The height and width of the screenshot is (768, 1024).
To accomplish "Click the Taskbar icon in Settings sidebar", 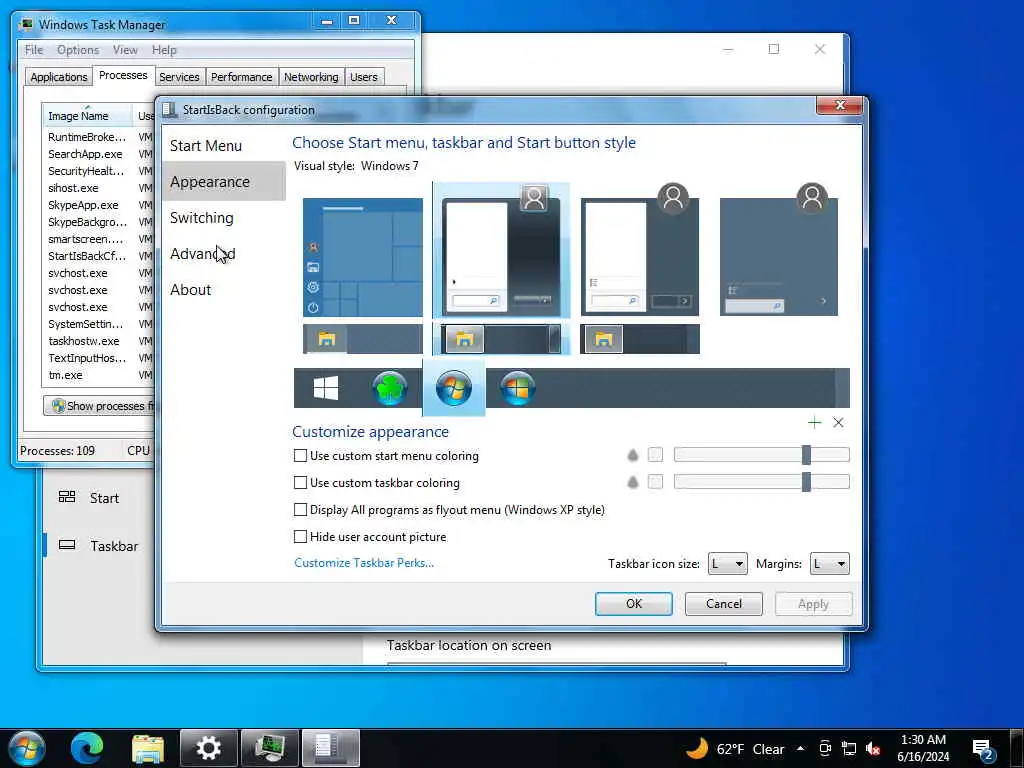I will tap(67, 545).
